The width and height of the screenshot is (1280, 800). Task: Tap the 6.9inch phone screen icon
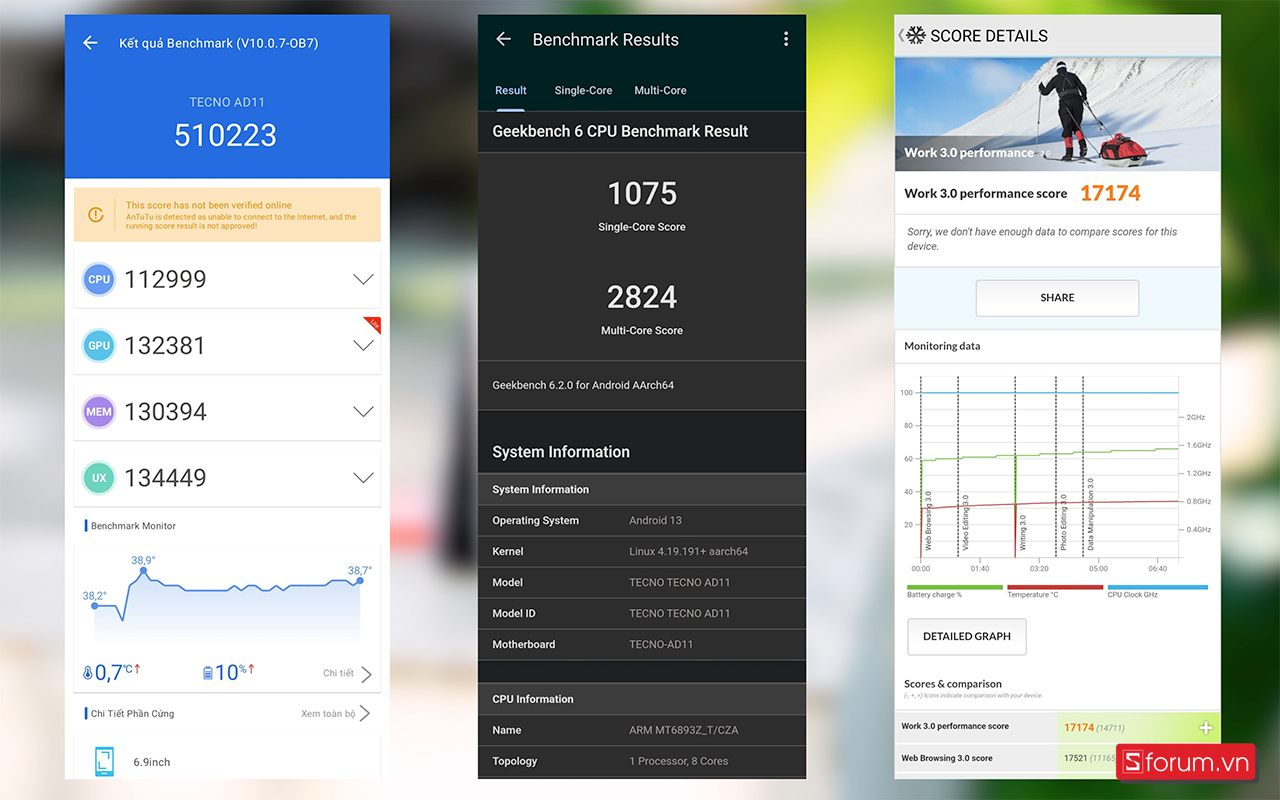click(x=104, y=761)
